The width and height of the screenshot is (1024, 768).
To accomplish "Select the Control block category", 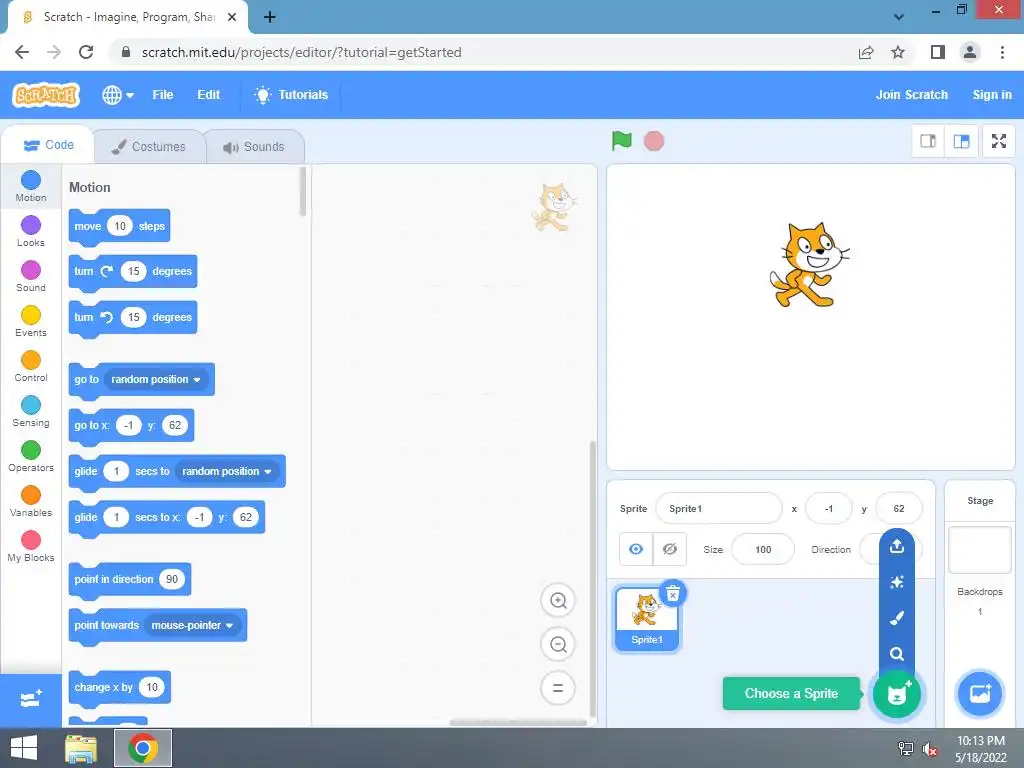I will pos(31,367).
